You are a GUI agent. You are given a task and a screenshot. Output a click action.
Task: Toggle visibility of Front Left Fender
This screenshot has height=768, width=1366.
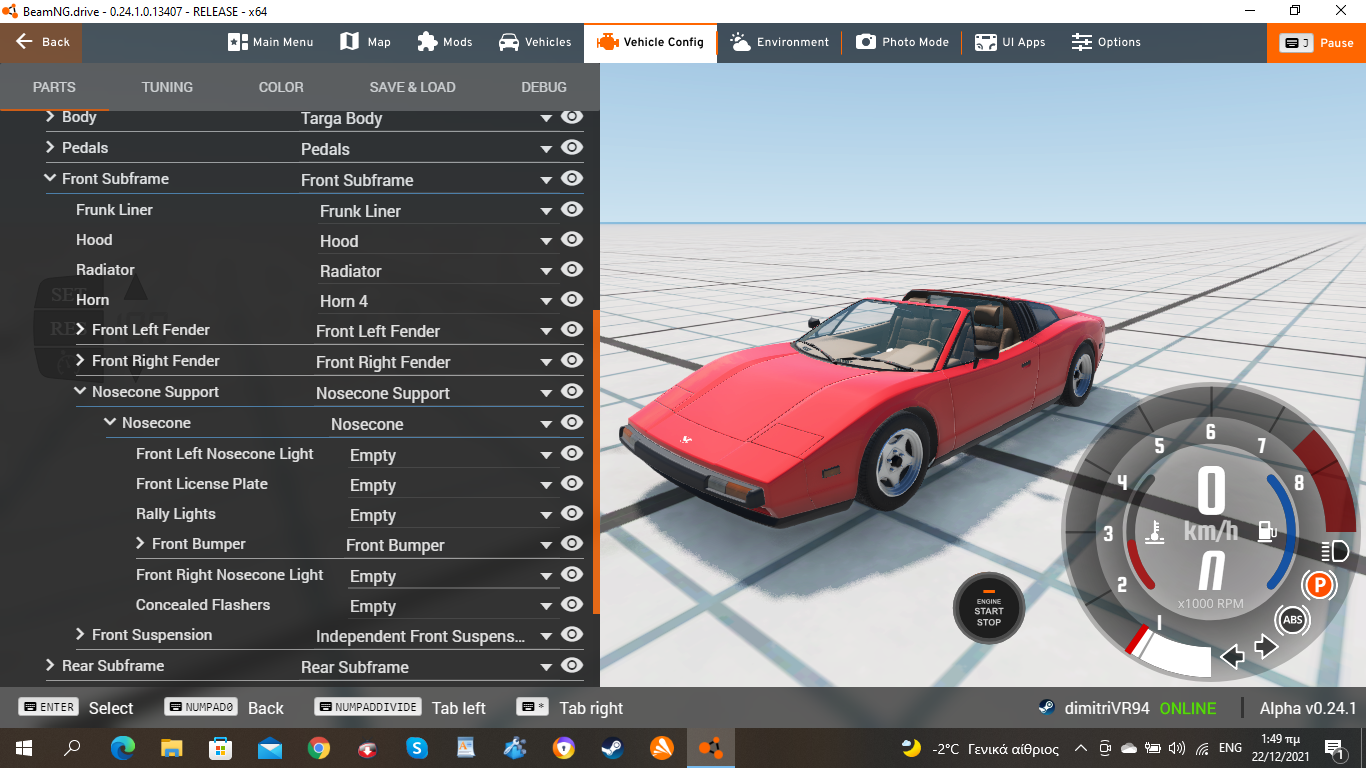[572, 330]
